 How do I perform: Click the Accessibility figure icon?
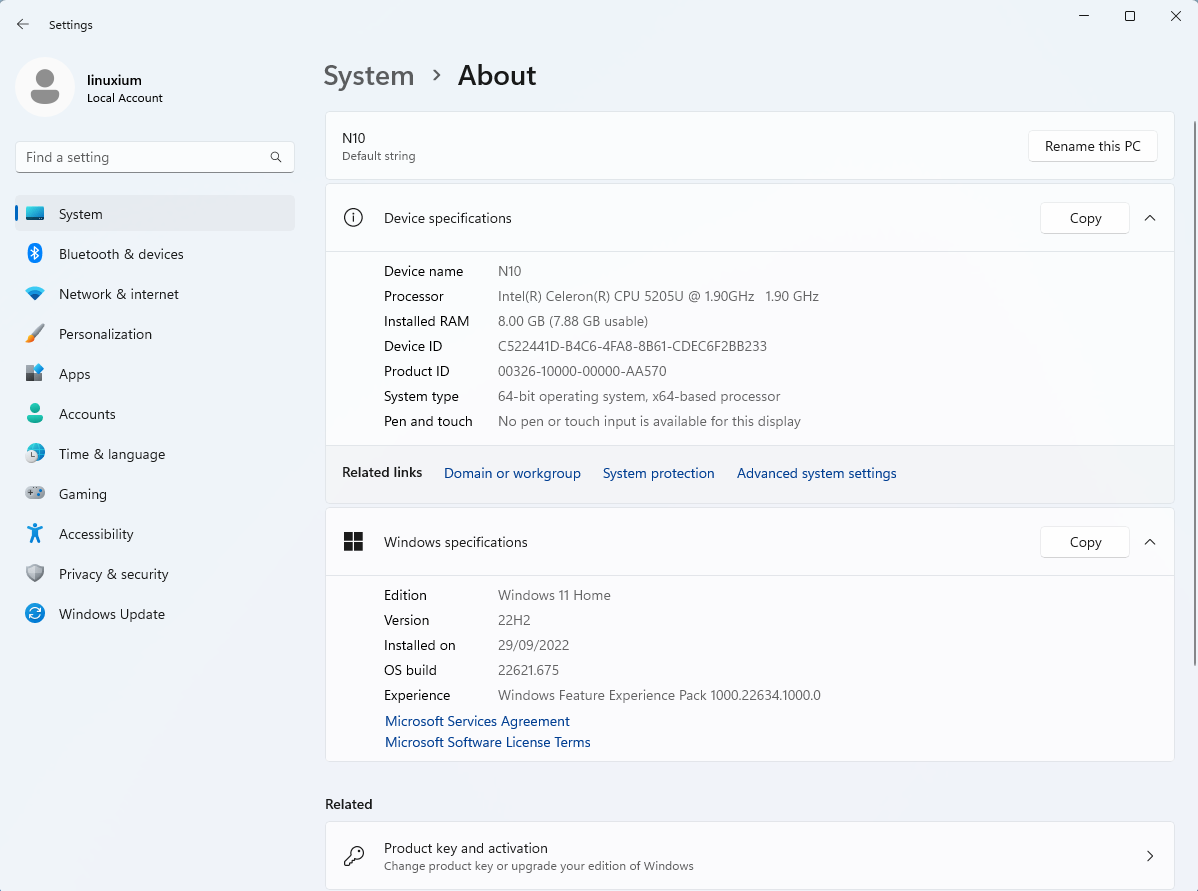coord(35,534)
